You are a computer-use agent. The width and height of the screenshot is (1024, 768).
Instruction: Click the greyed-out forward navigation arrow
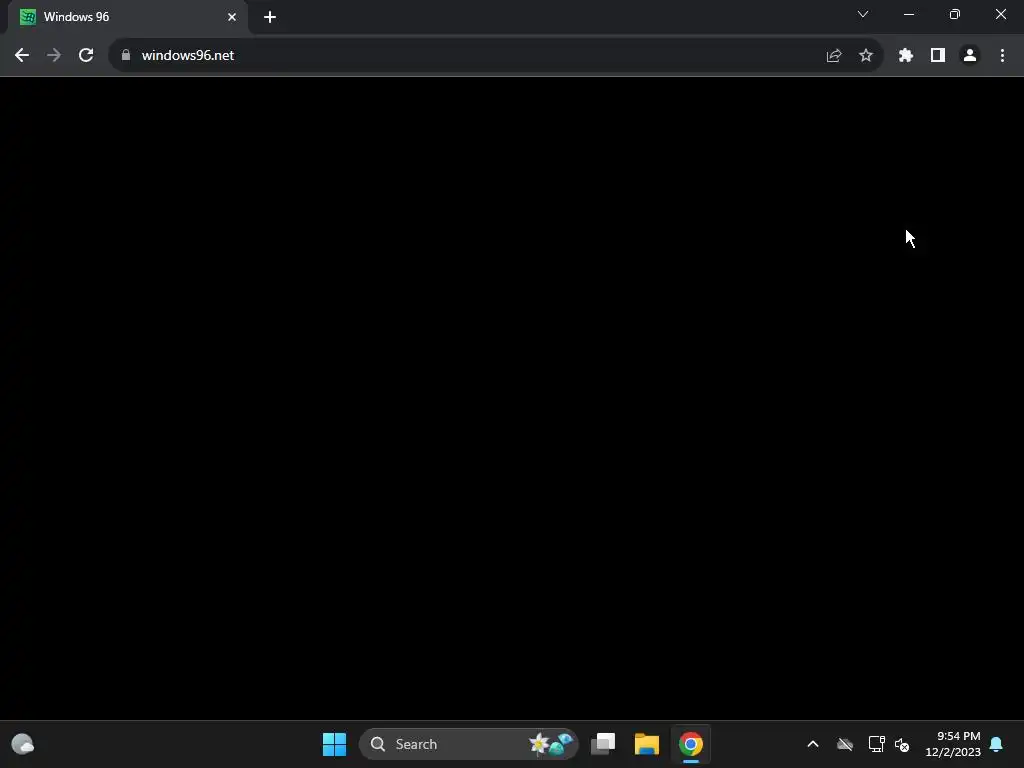(54, 56)
